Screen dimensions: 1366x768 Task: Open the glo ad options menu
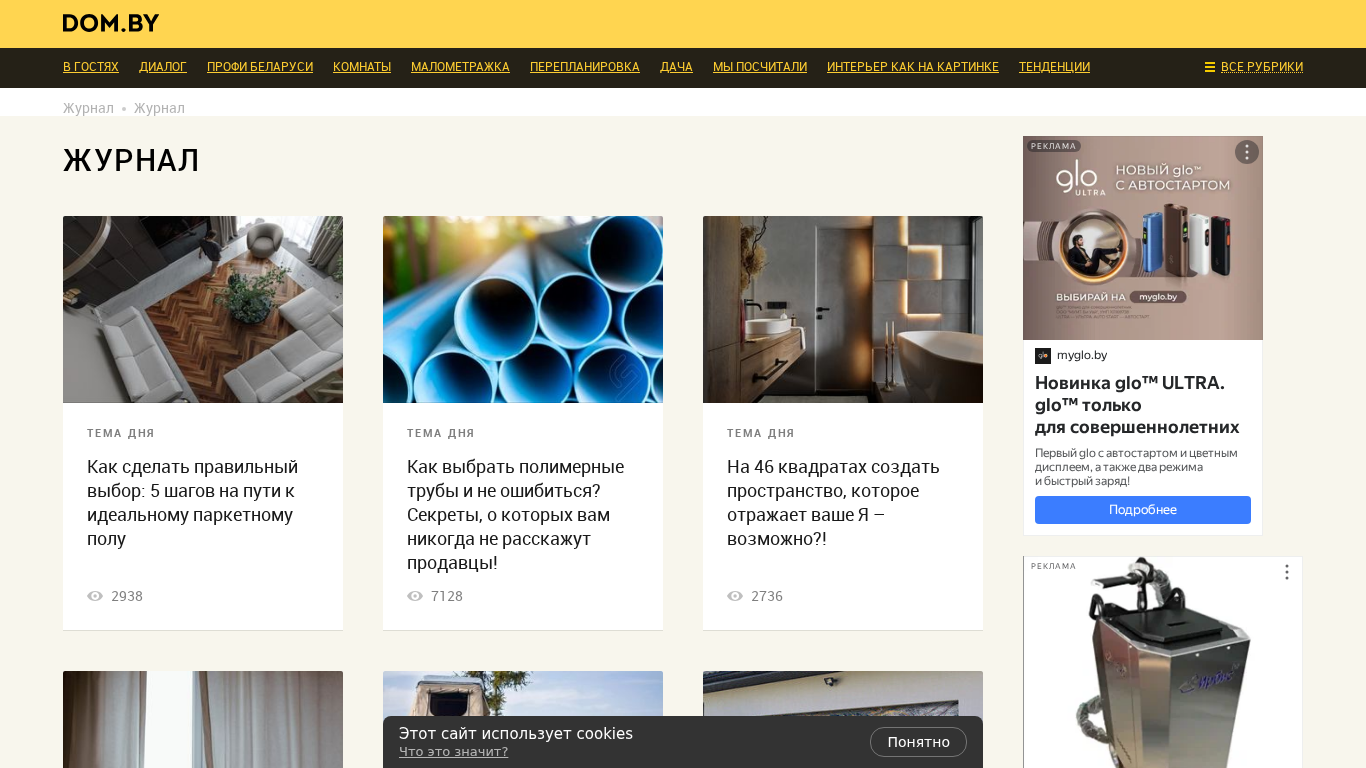(1246, 152)
